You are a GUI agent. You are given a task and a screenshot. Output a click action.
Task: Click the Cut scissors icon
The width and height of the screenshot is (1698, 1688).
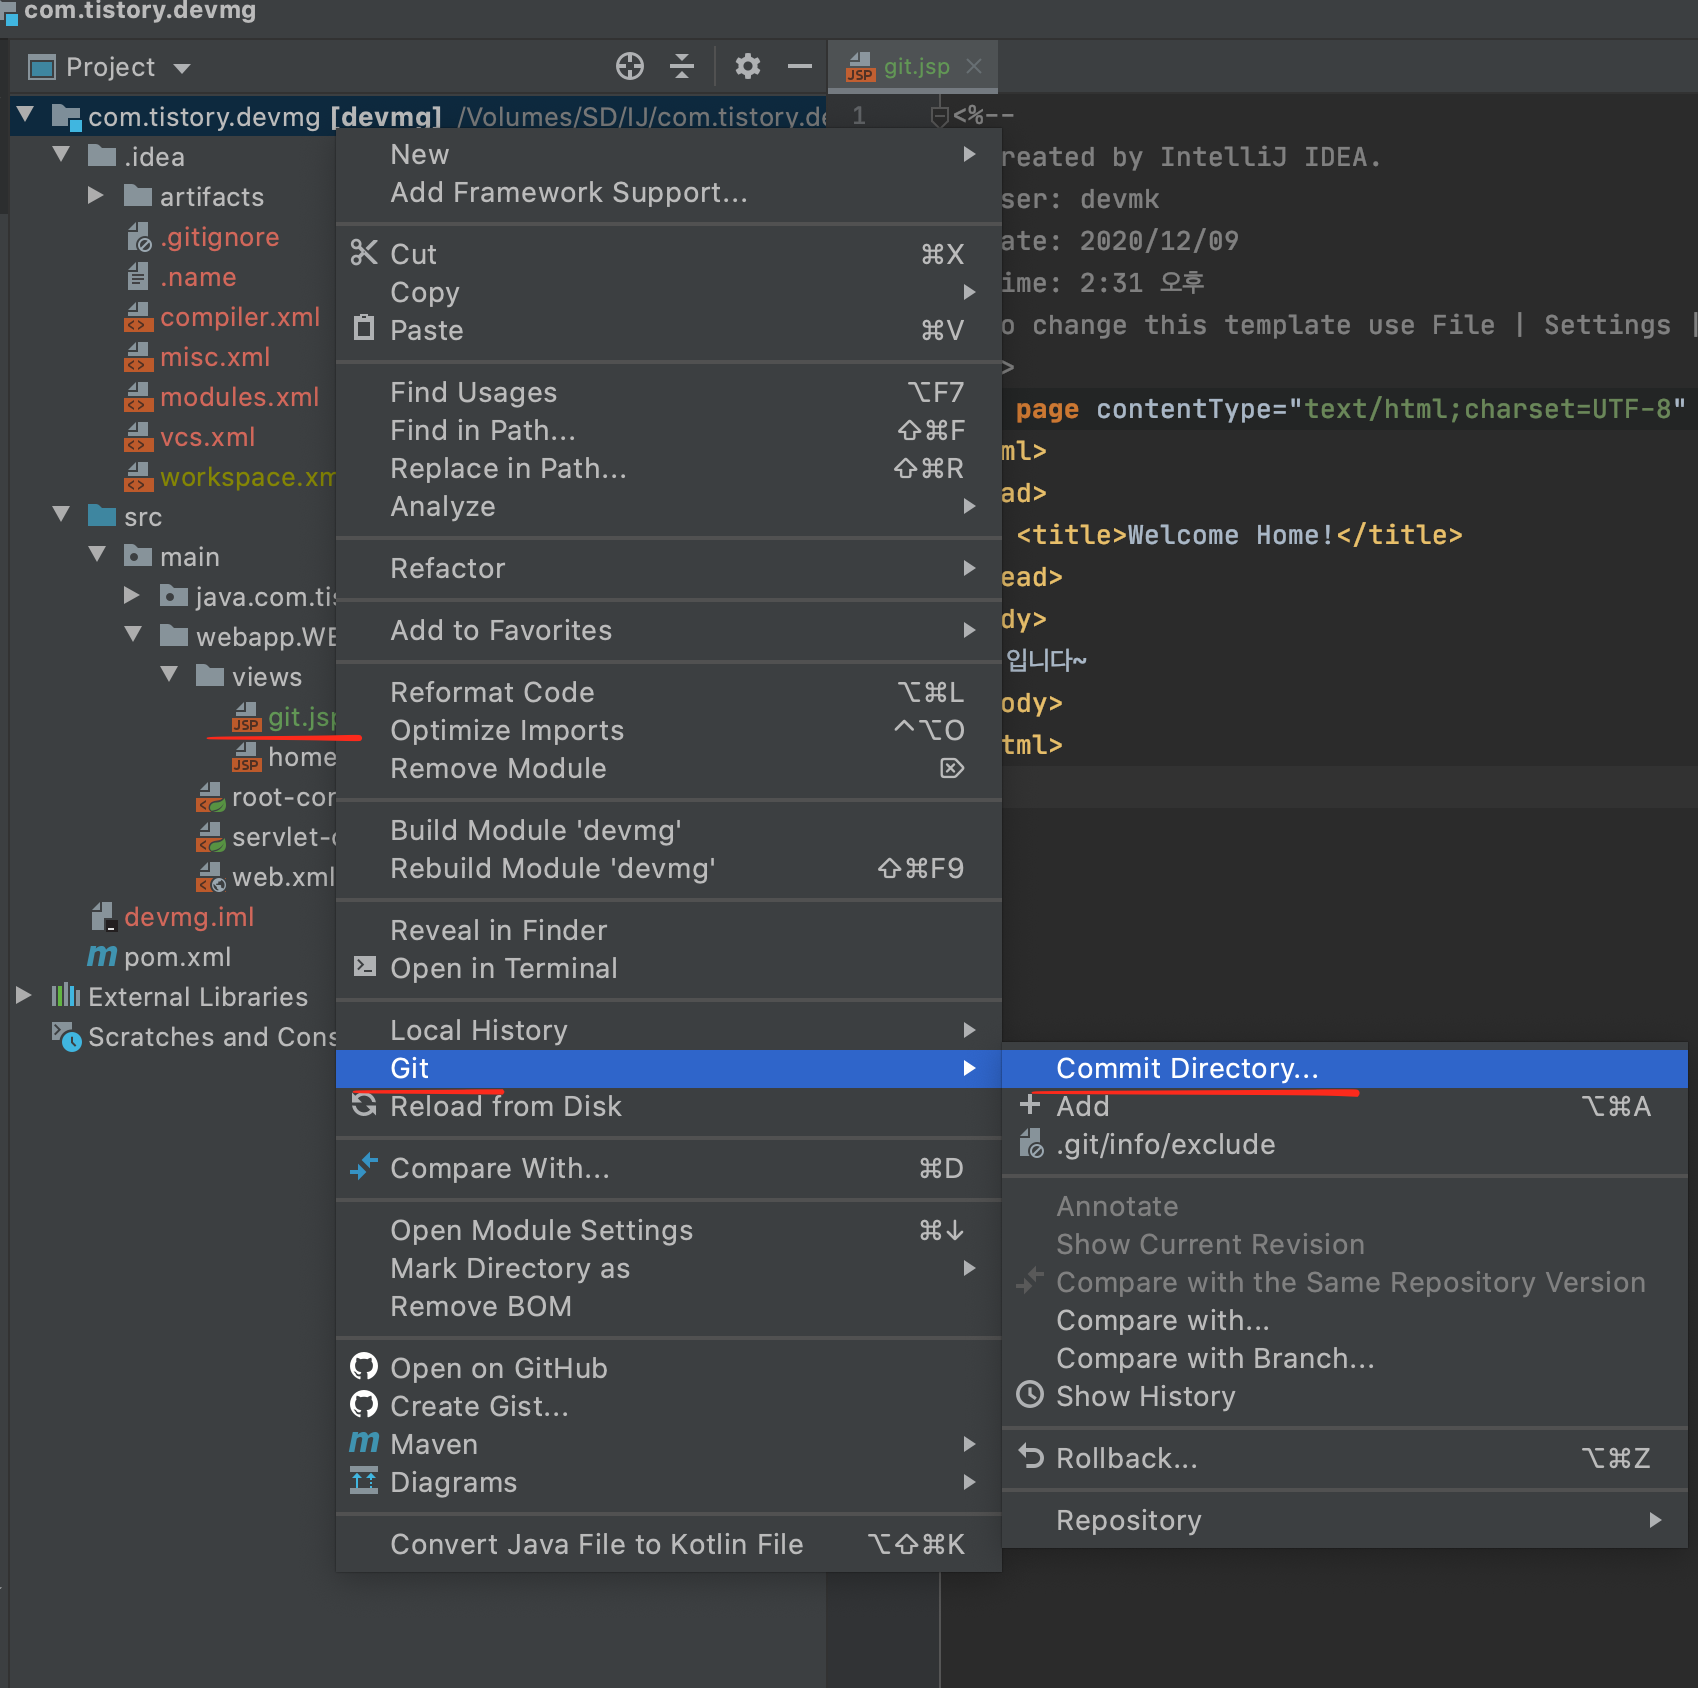pyautogui.click(x=364, y=253)
